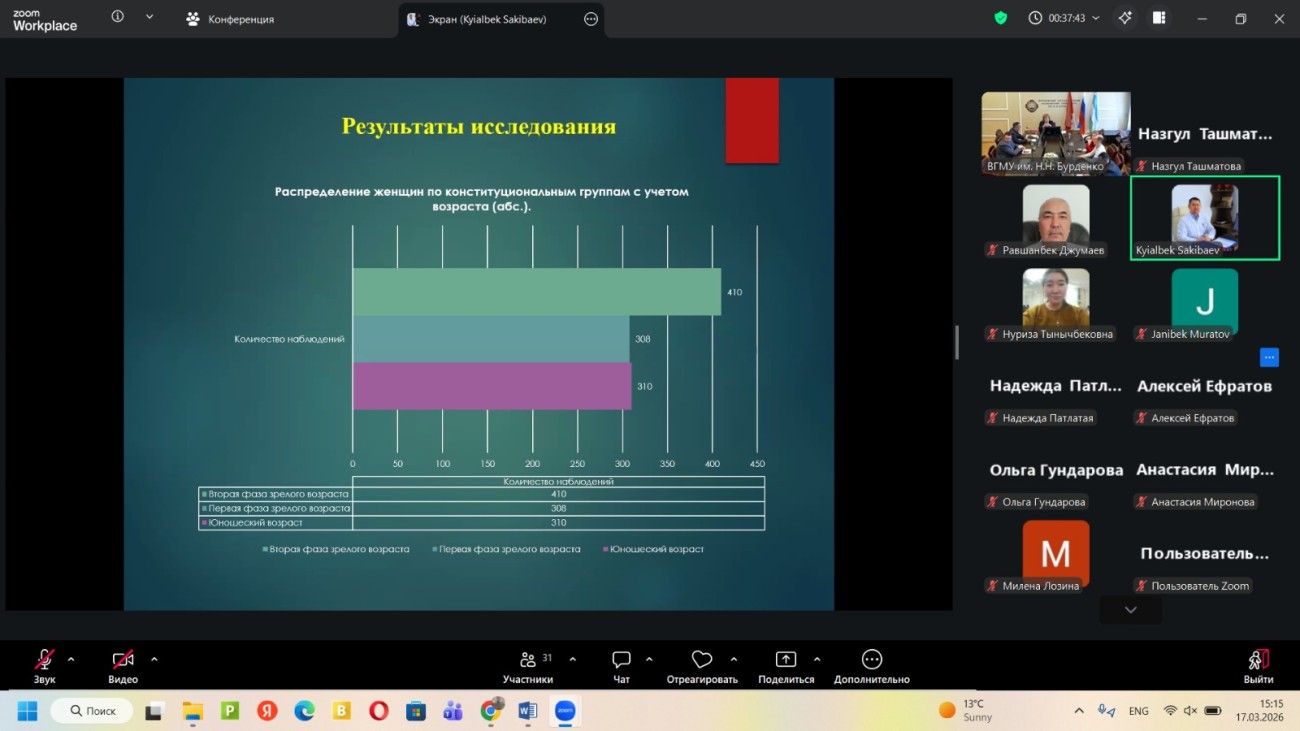Click the green meeting security shield
This screenshot has height=731, width=1300.
1000,17
